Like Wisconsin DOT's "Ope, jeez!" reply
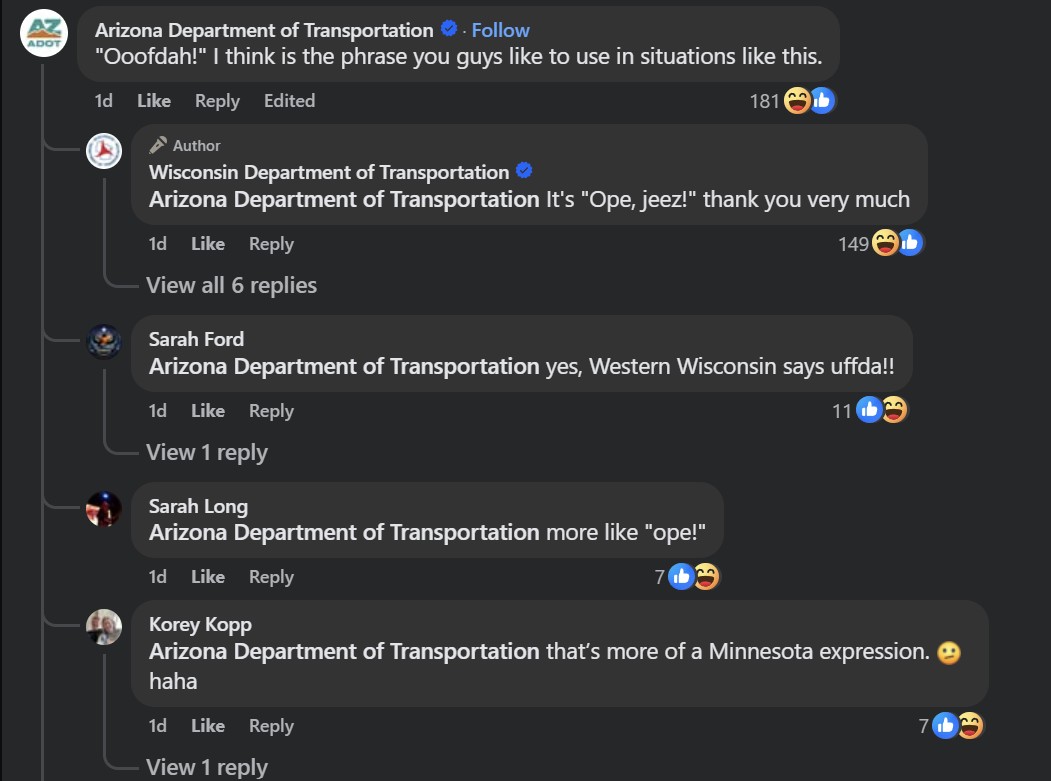Viewport: 1051px width, 781px height. pyautogui.click(x=208, y=243)
